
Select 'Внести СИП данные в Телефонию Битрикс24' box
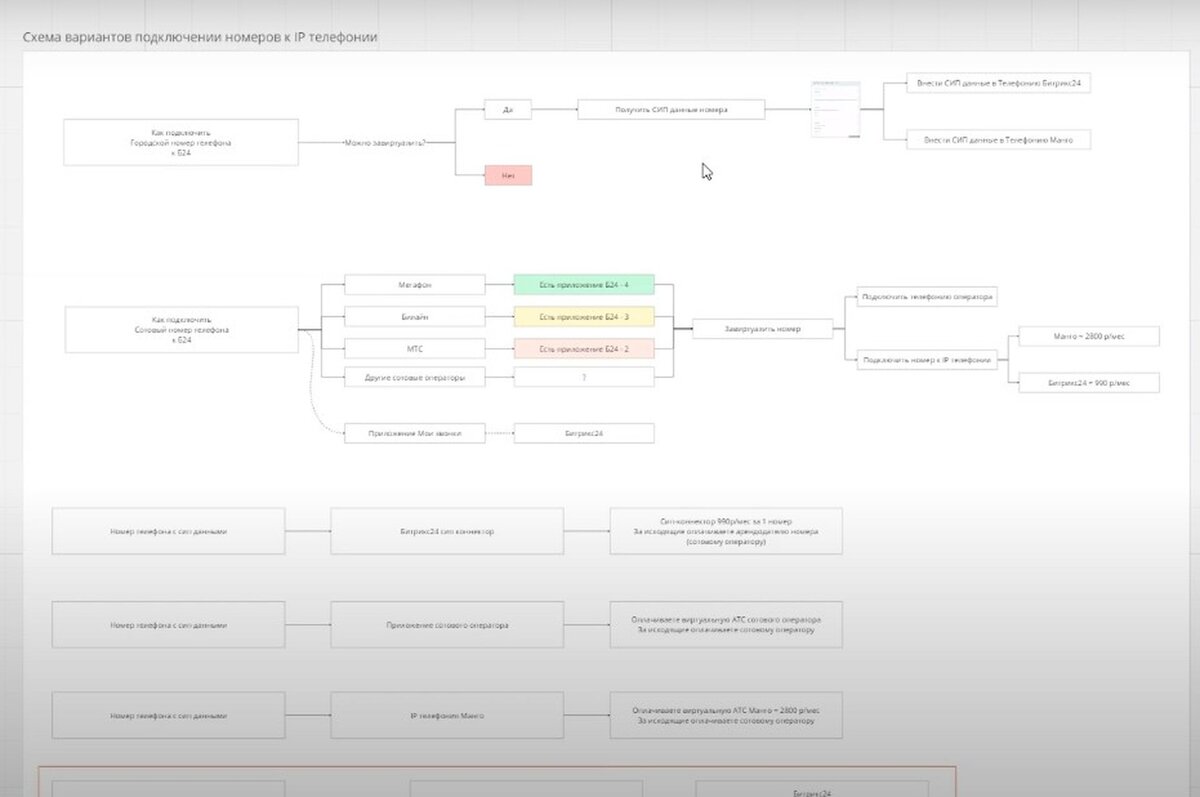coord(997,84)
